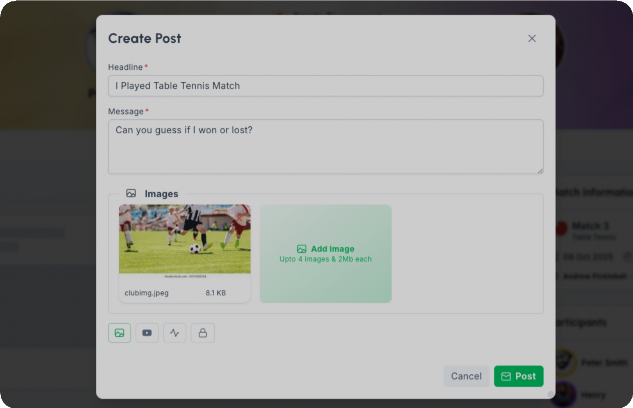Click the Match Information heading

click(592, 193)
